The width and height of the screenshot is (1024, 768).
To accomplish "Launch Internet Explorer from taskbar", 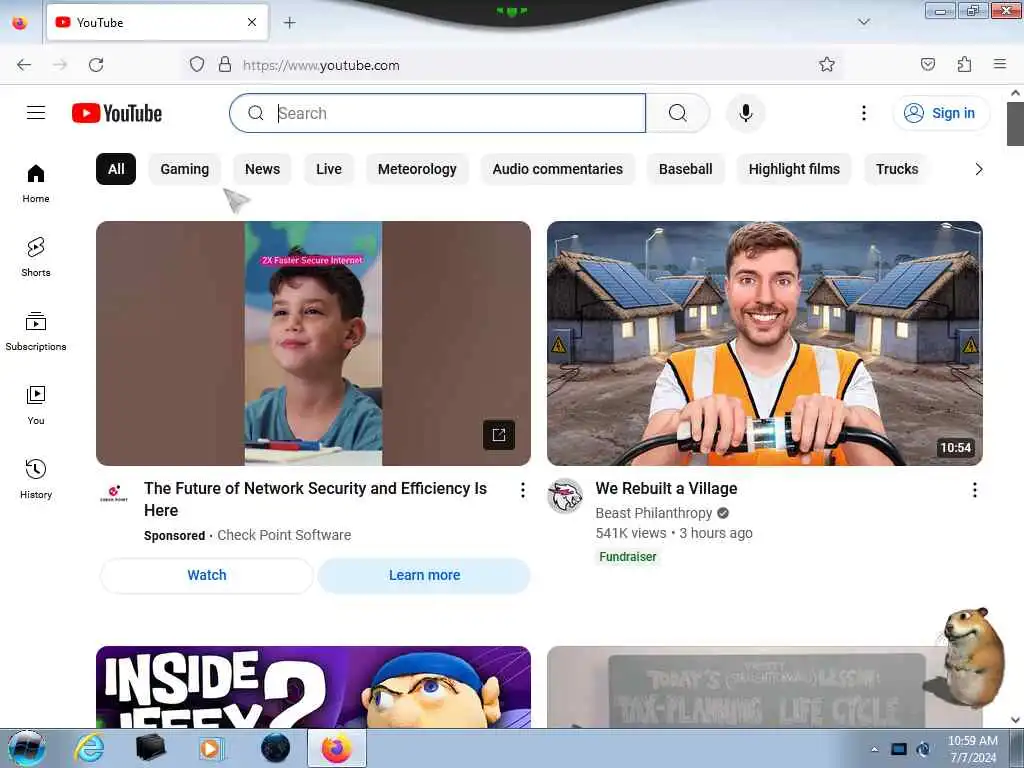I will 89,748.
